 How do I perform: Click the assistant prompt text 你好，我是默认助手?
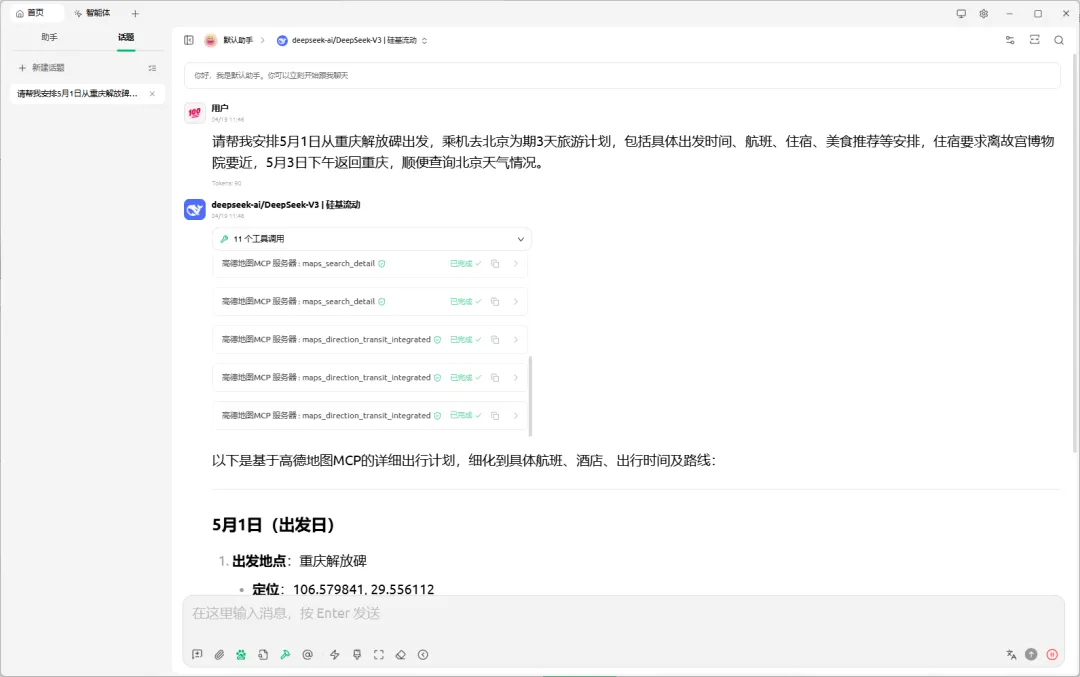pos(271,76)
